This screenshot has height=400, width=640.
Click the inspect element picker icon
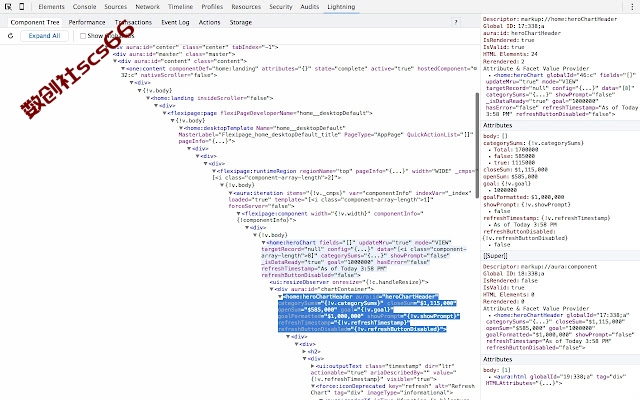pyautogui.click(x=8, y=7)
